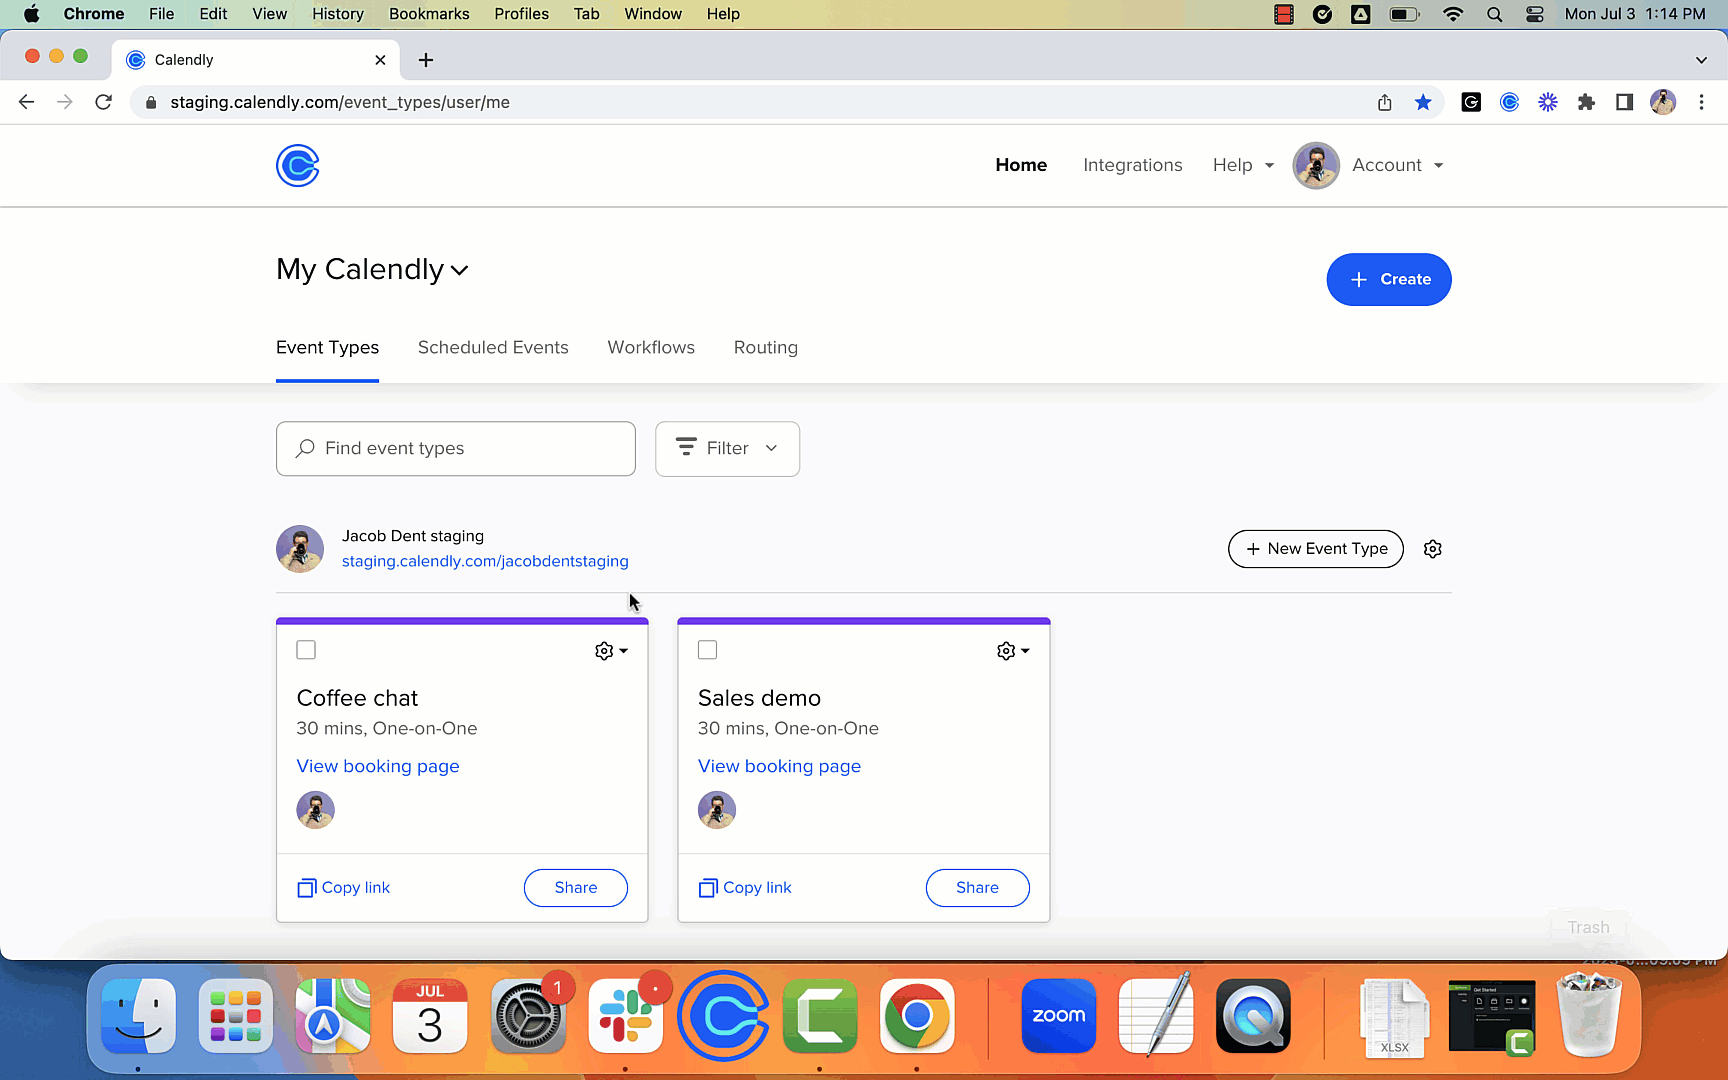Click the share page icon in address bar
Viewport: 1728px width, 1080px height.
pyautogui.click(x=1385, y=102)
